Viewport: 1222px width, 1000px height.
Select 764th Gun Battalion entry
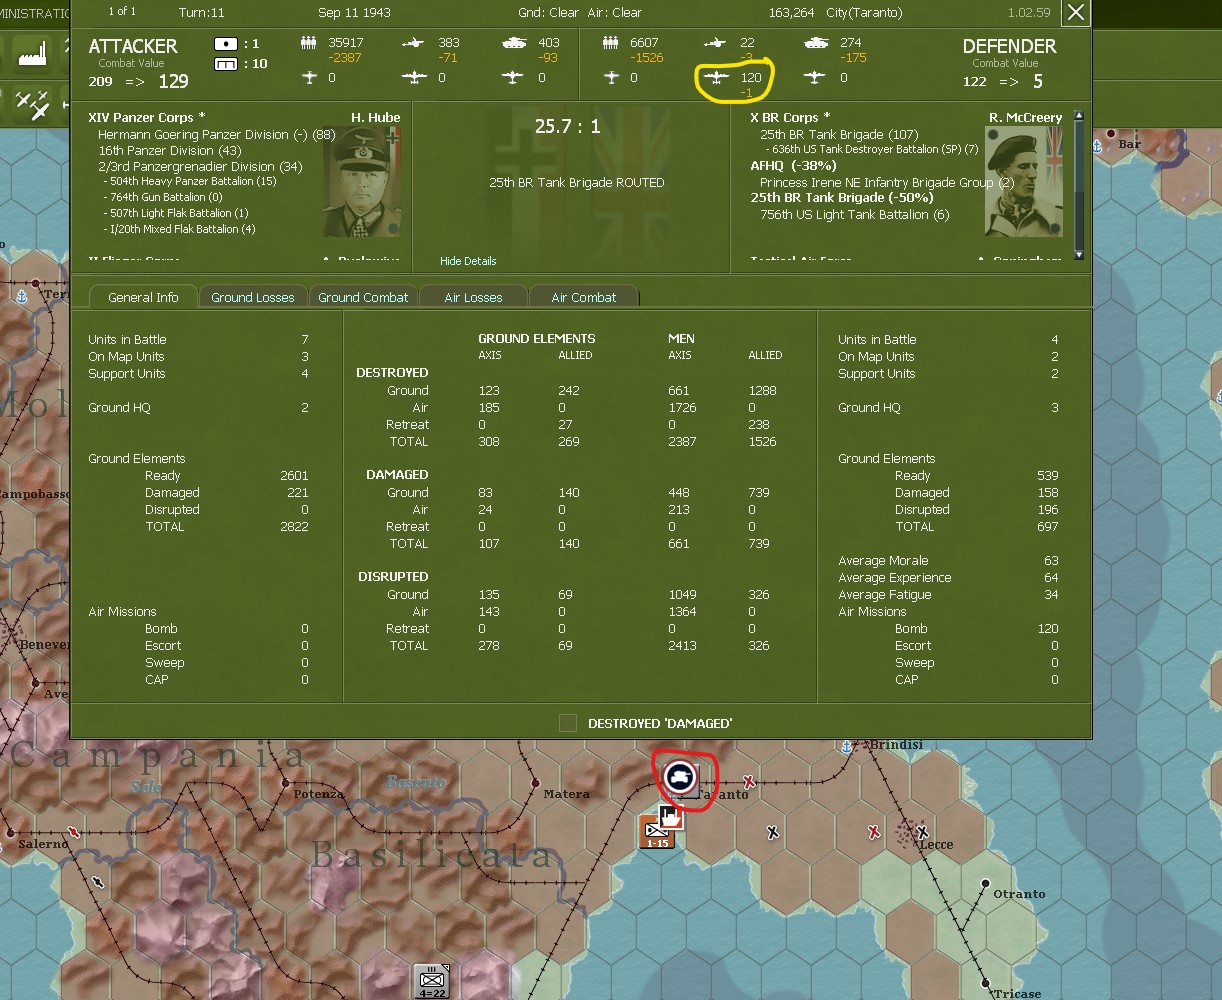coord(163,197)
